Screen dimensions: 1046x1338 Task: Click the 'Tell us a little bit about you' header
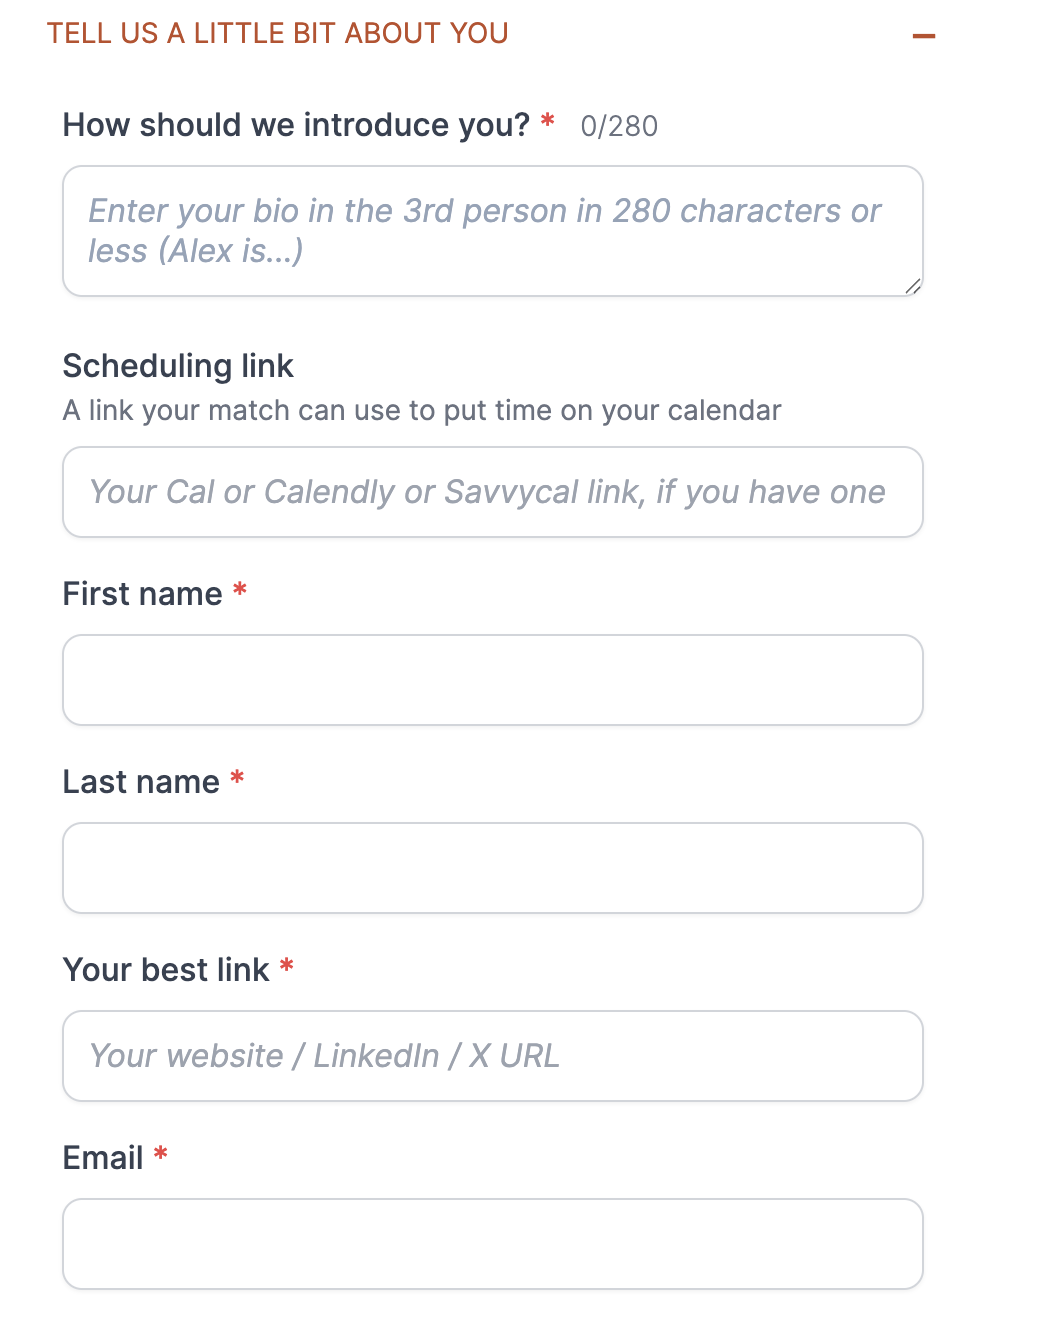pyautogui.click(x=278, y=33)
